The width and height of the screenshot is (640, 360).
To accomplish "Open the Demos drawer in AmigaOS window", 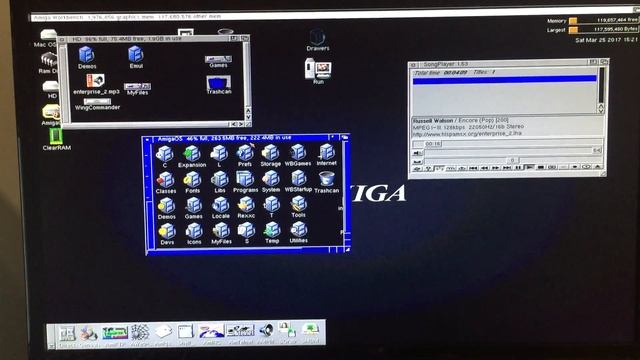I will [167, 209].
